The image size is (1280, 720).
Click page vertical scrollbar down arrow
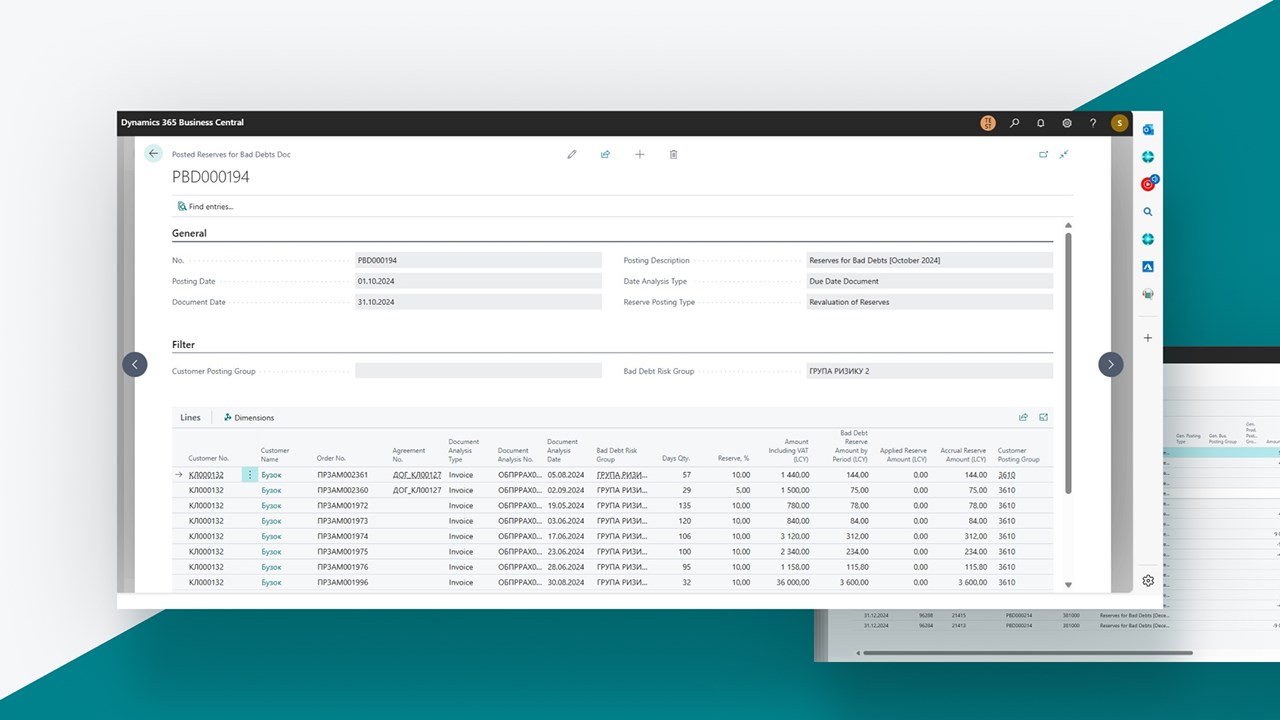coord(1068,585)
